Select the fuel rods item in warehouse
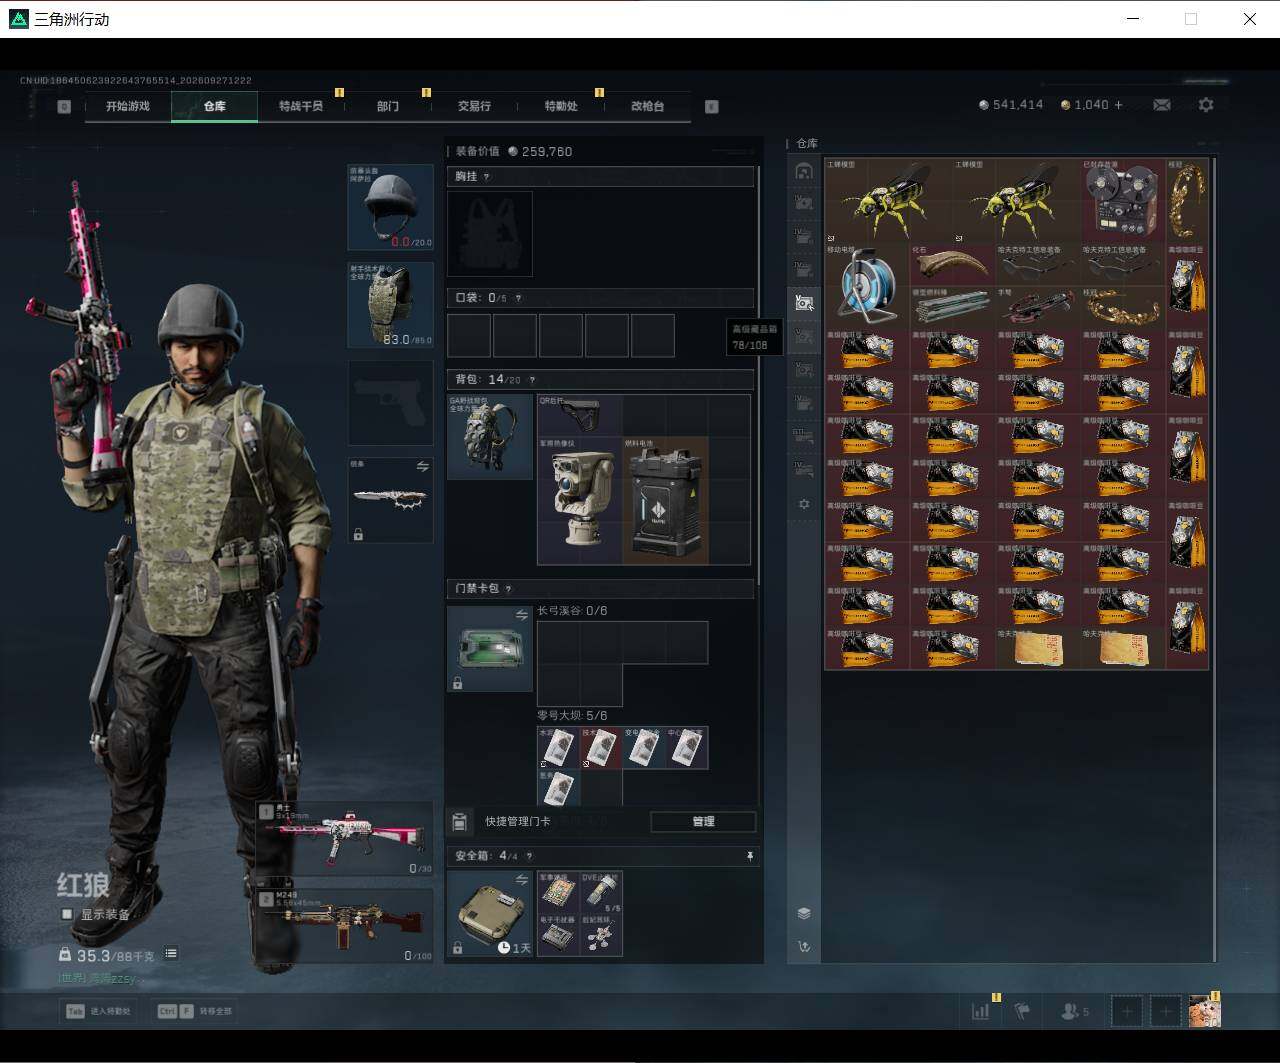 point(953,308)
